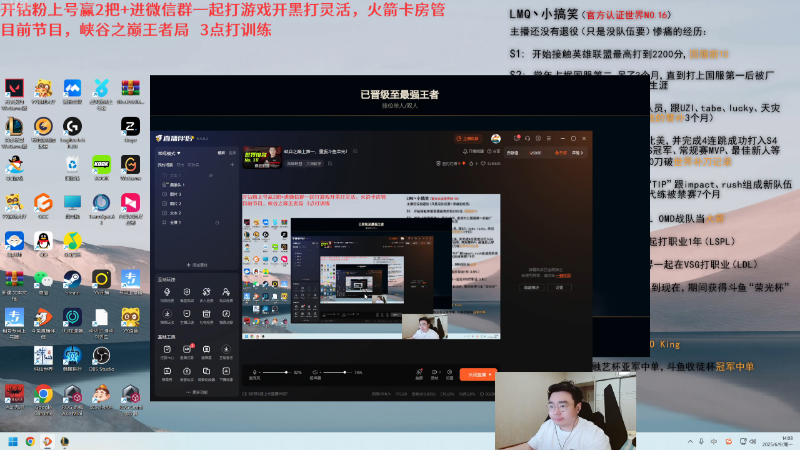Screen dimensions: 800x450
Task: Switch to 竖屏 portrait orientation
Action: point(232,153)
